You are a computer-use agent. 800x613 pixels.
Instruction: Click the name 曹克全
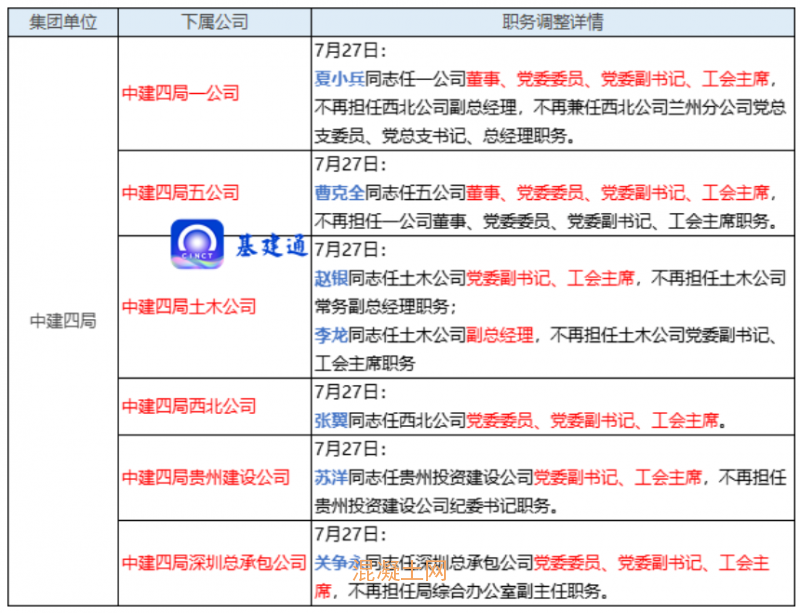pyautogui.click(x=340, y=193)
